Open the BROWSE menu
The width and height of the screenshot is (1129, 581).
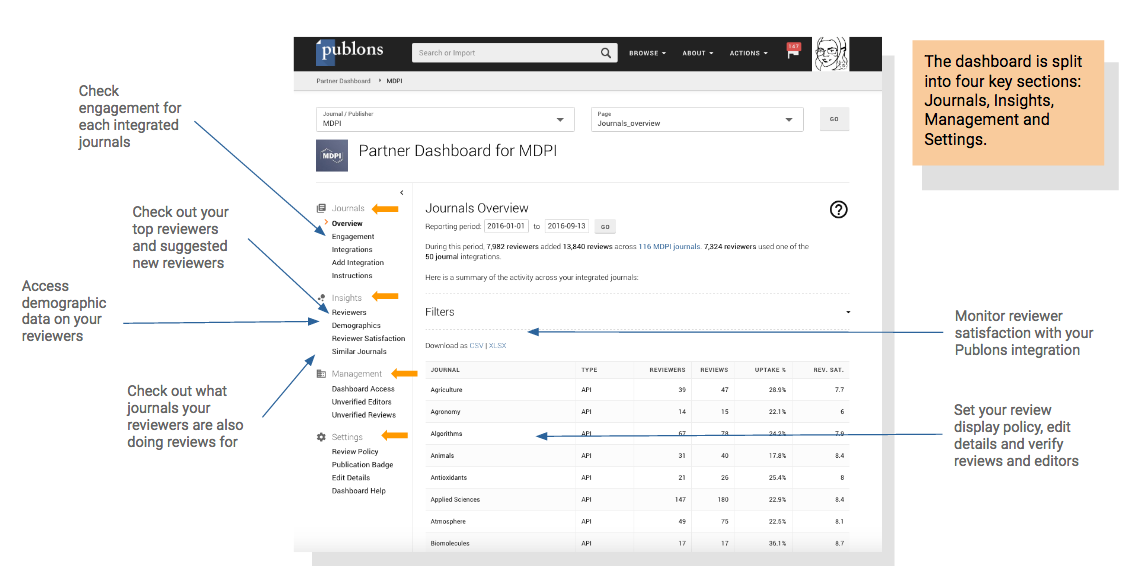(x=647, y=53)
